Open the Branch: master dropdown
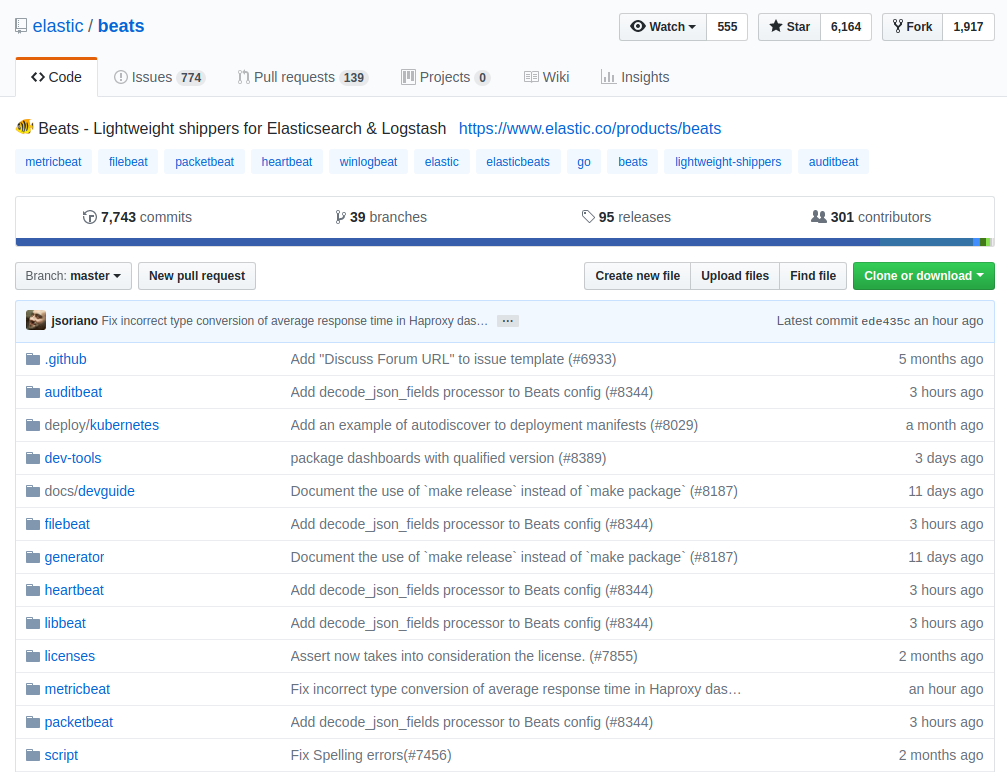The height and width of the screenshot is (772, 1007). (73, 276)
